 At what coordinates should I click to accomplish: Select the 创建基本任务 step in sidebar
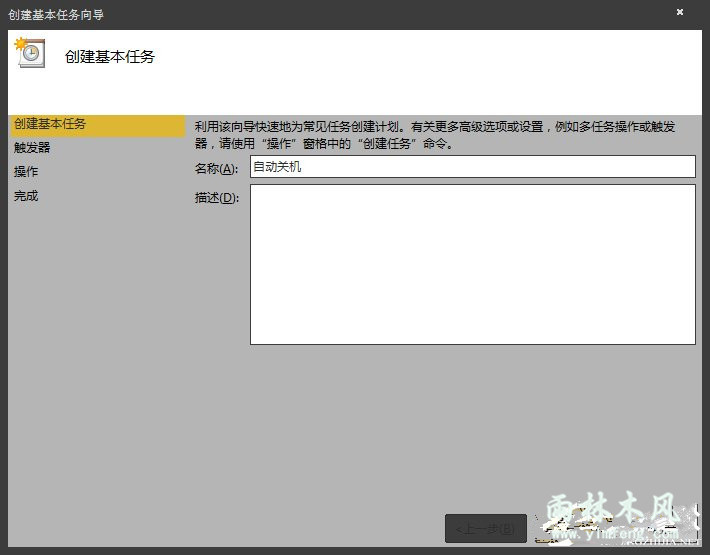(x=96, y=125)
